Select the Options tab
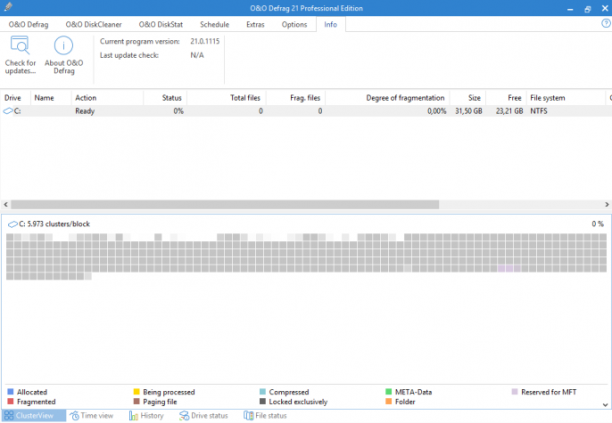Screen dimensions: 612x423 (x=294, y=25)
